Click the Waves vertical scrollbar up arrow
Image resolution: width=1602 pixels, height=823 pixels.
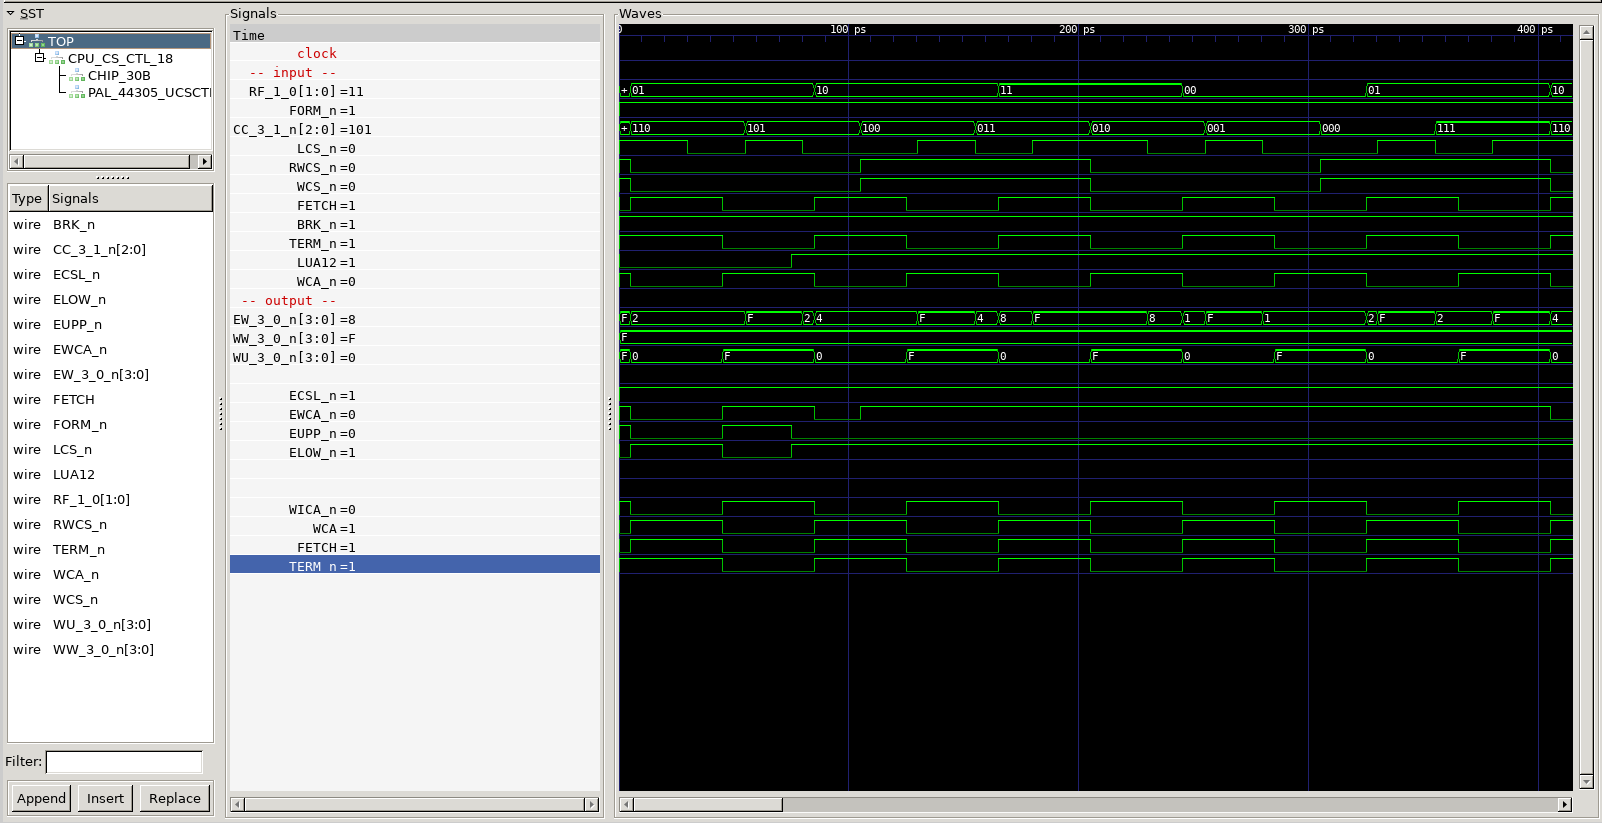click(x=1586, y=32)
